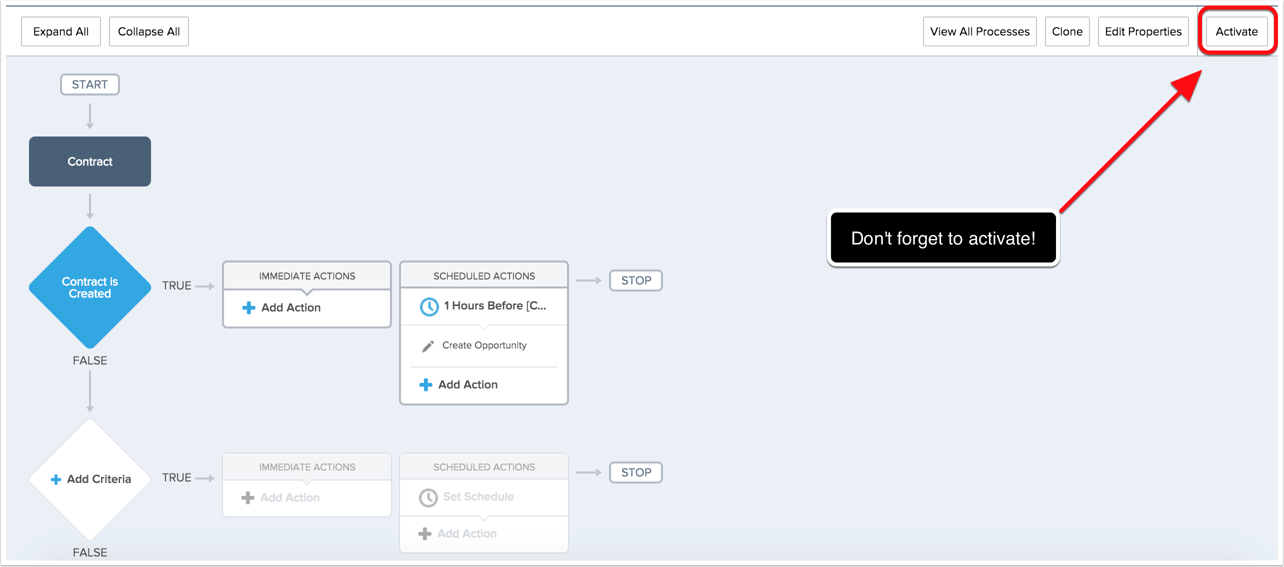The height and width of the screenshot is (567, 1284).
Task: Click STOP node after Contract is Created row
Action: (x=636, y=281)
